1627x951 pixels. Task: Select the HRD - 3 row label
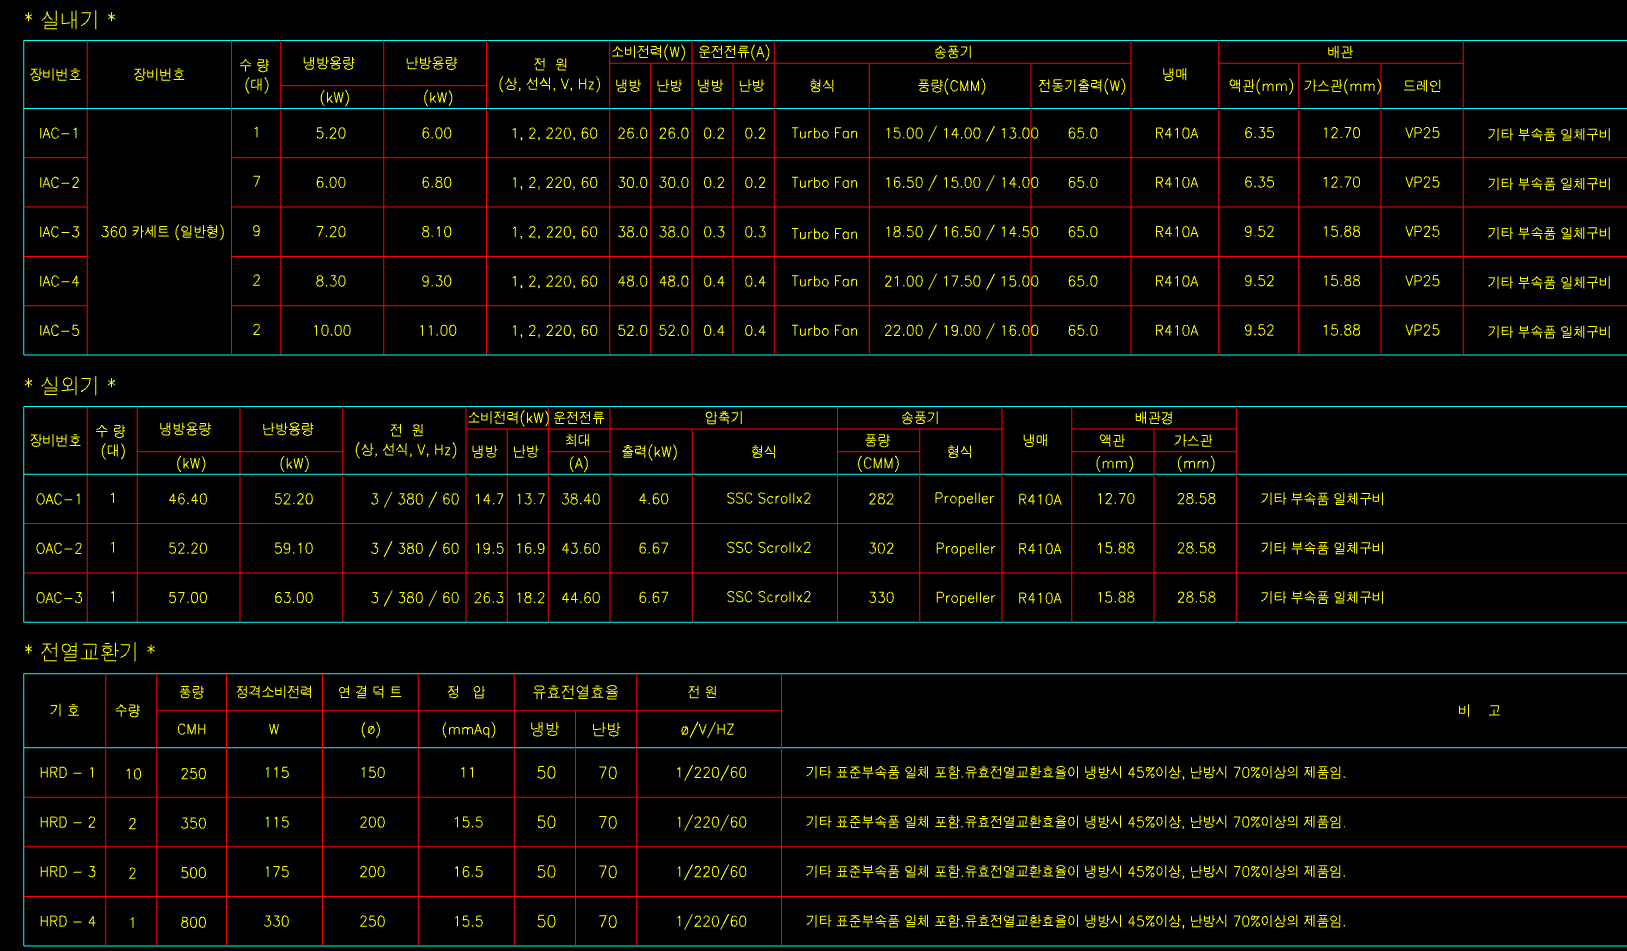(67, 872)
